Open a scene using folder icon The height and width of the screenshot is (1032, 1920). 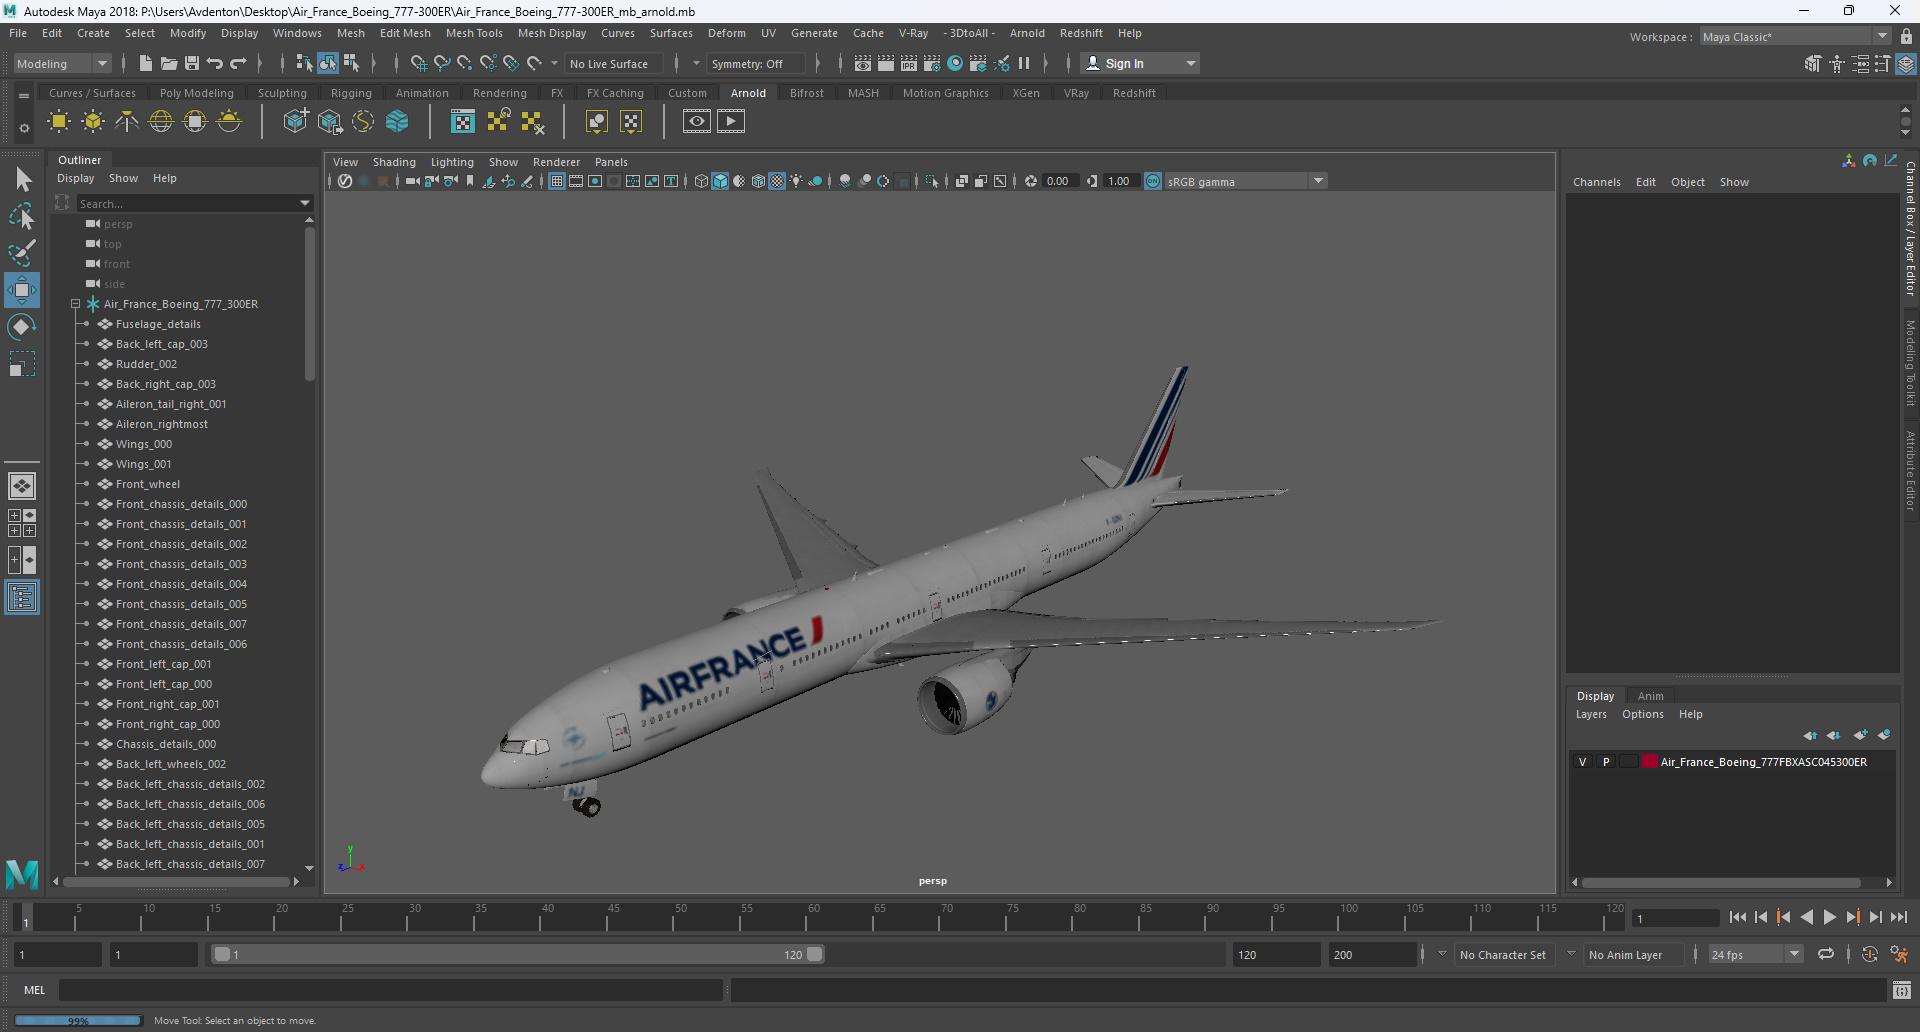168,63
